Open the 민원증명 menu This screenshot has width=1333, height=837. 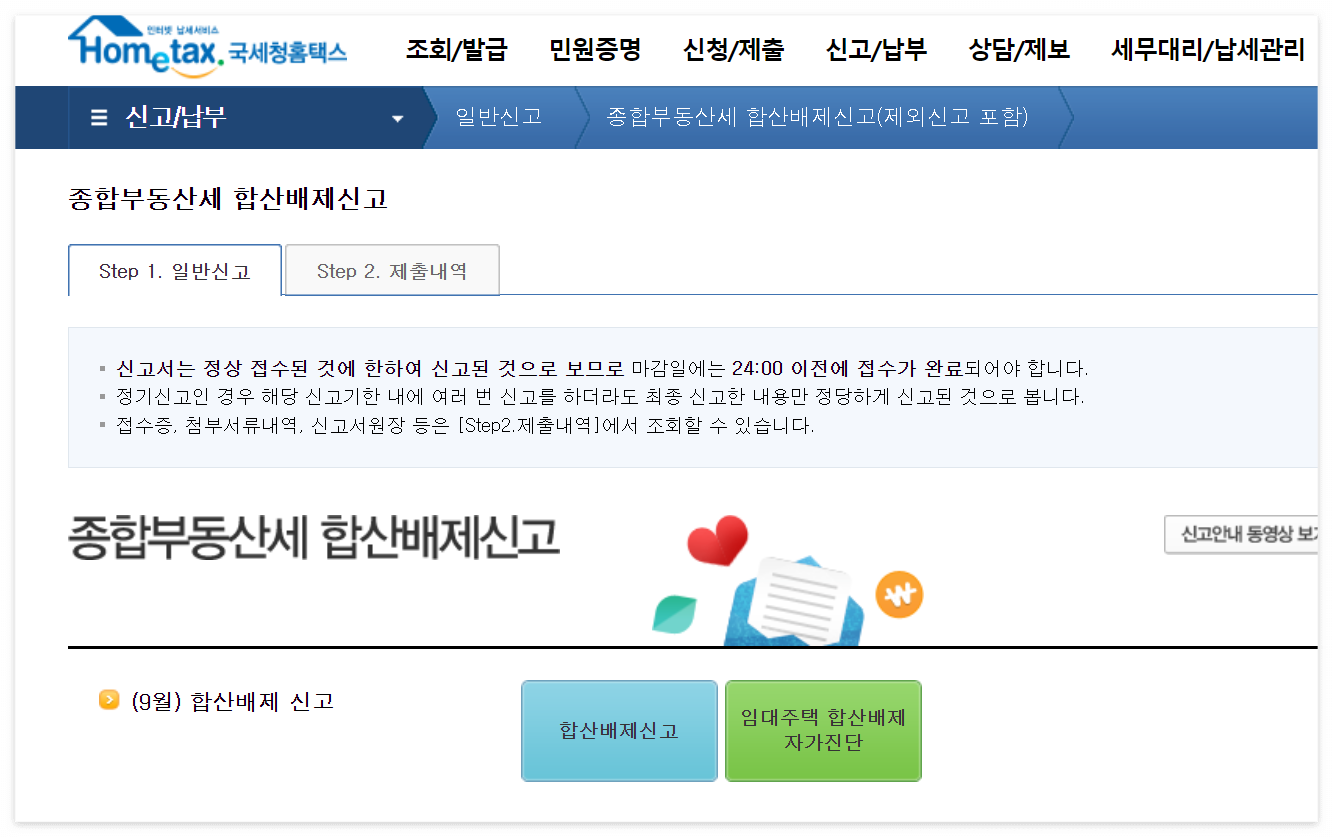(x=595, y=48)
